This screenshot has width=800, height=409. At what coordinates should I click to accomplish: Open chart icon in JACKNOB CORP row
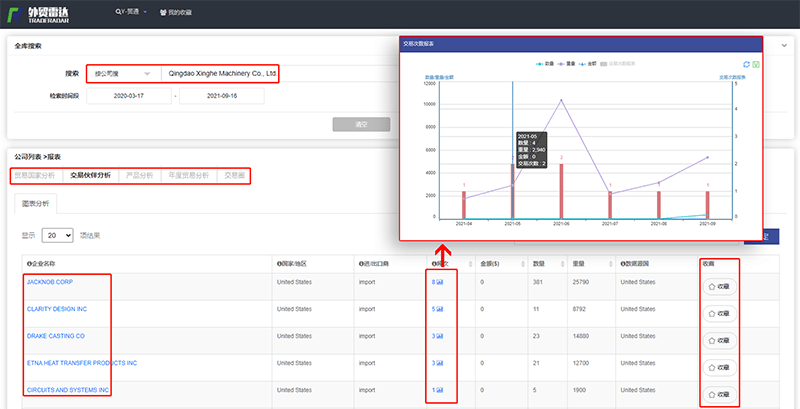pos(440,282)
